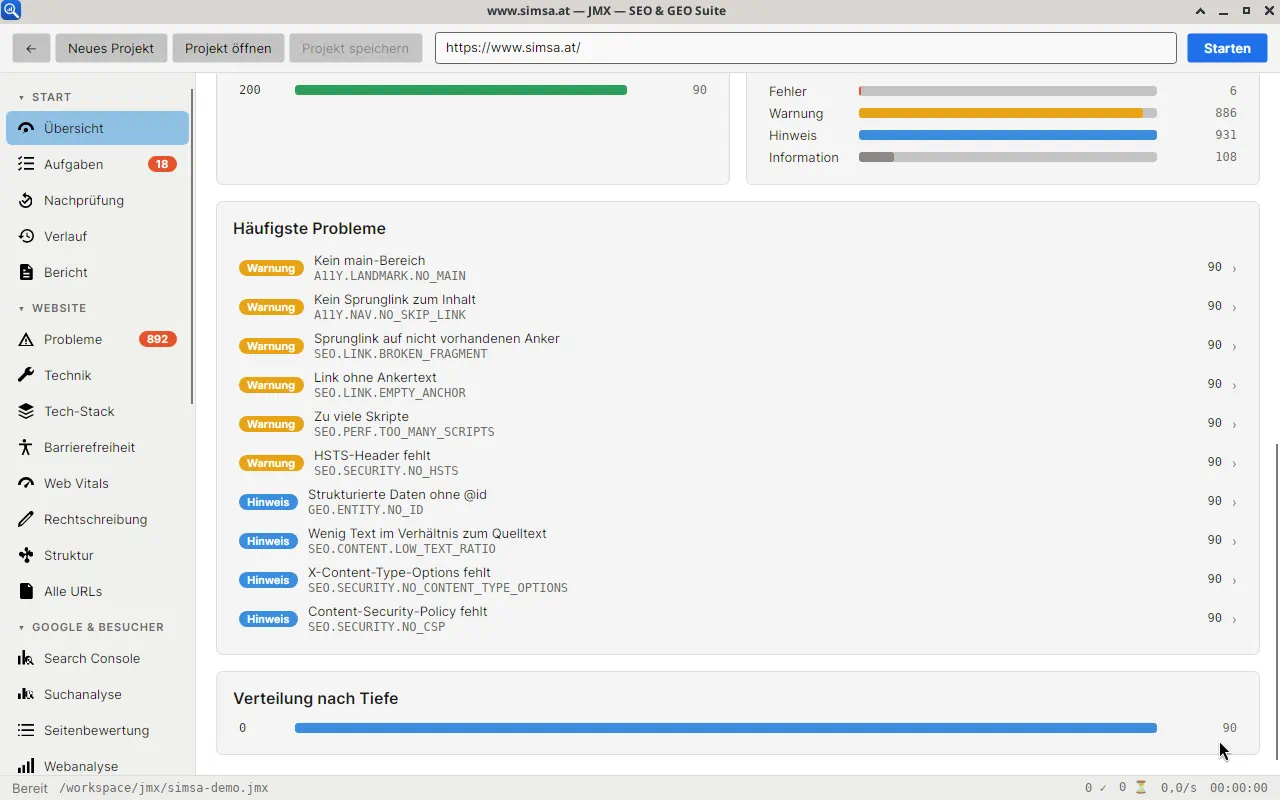This screenshot has width=1280, height=800.
Task: Open Tech-Stack via its layers icon
Action: coord(26,411)
